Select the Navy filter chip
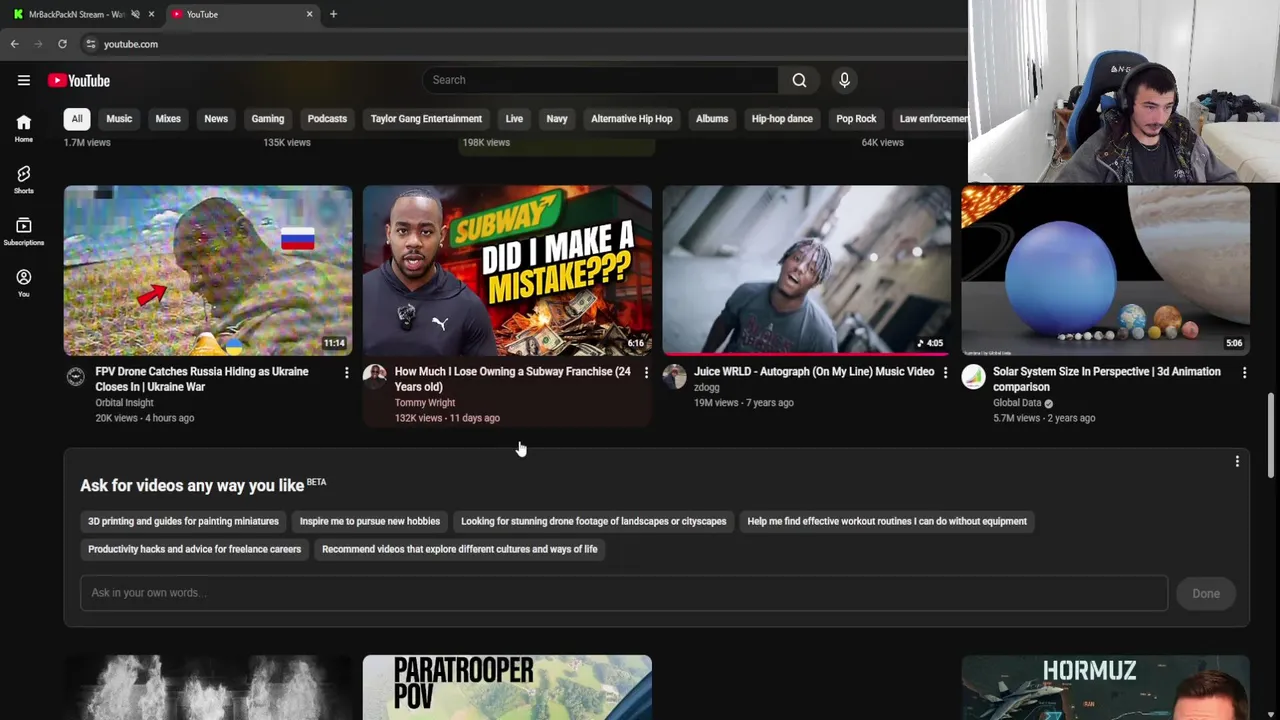Screen dimensions: 1280x720 557,119
